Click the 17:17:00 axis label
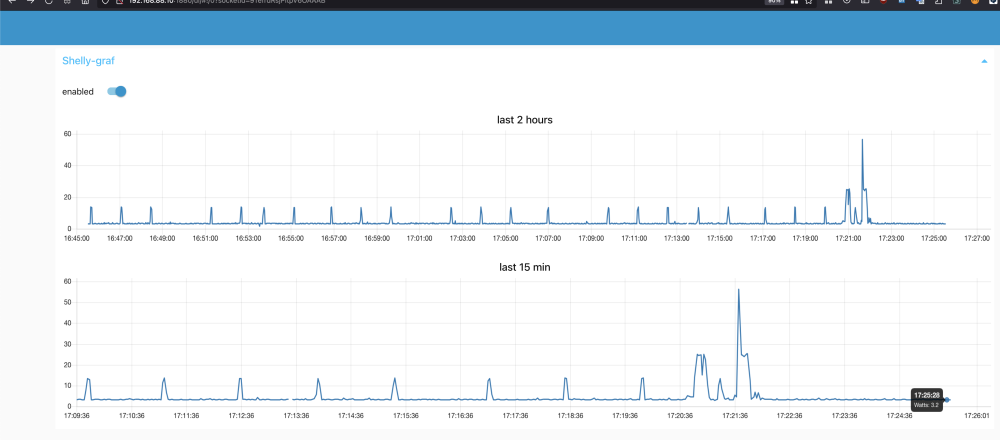This screenshot has height=440, width=1000. [x=763, y=238]
